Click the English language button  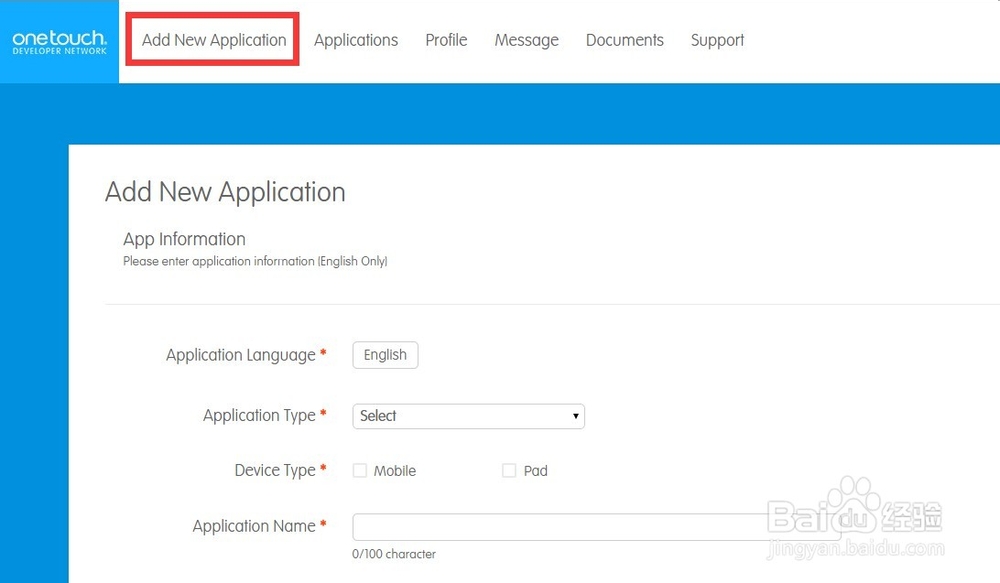point(385,355)
